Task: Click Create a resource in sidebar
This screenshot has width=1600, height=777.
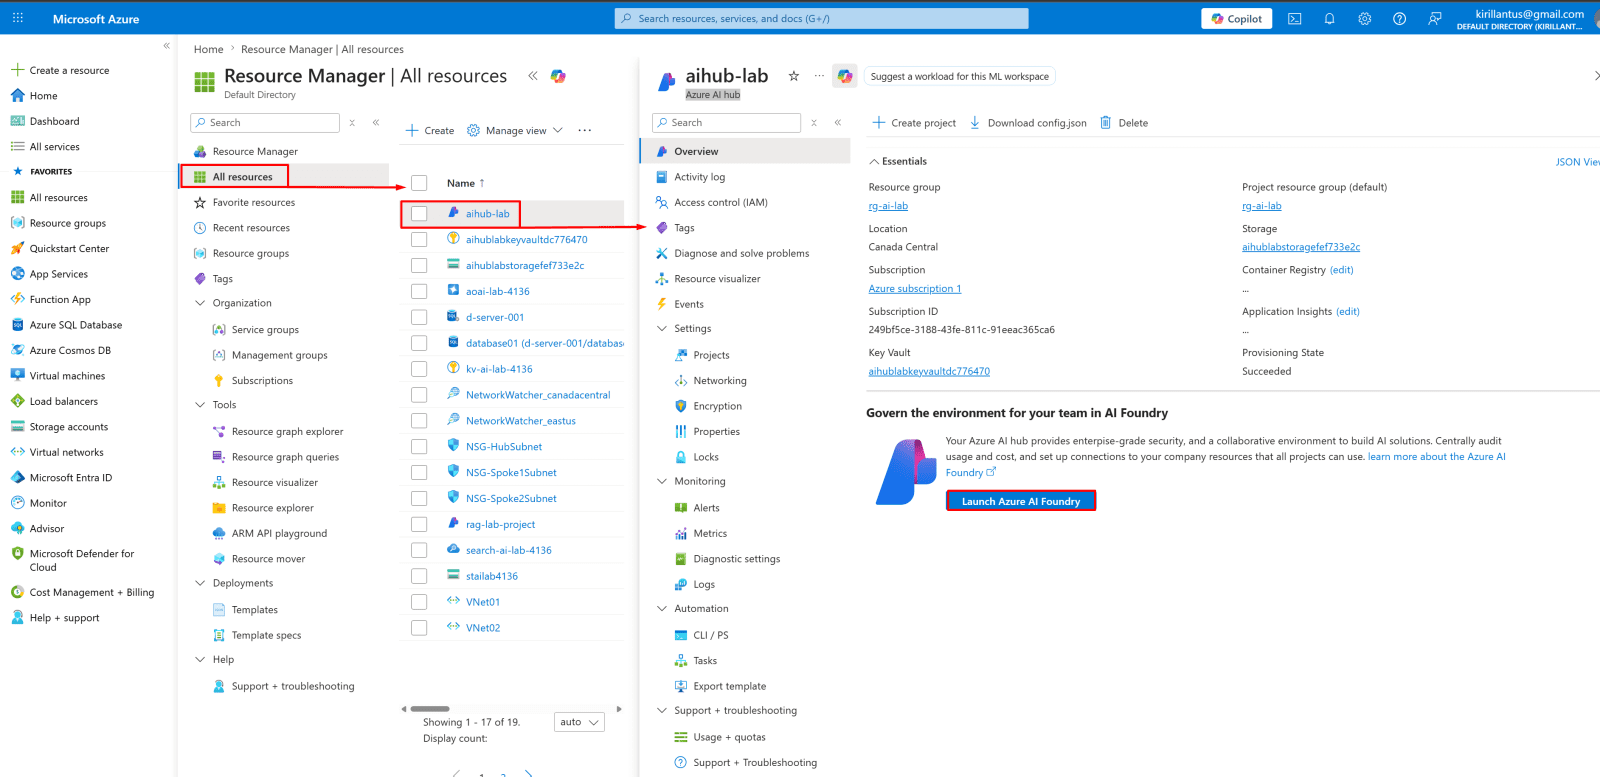Action: click(69, 70)
